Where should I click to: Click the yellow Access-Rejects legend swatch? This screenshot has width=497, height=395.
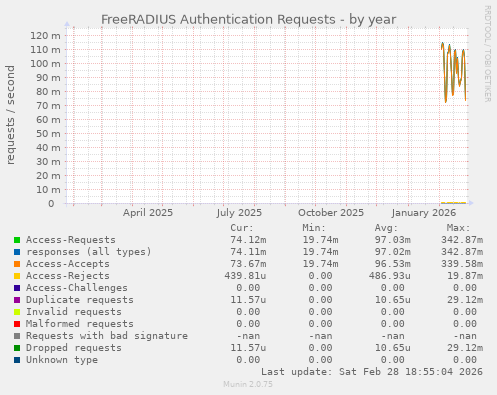pos(17,276)
